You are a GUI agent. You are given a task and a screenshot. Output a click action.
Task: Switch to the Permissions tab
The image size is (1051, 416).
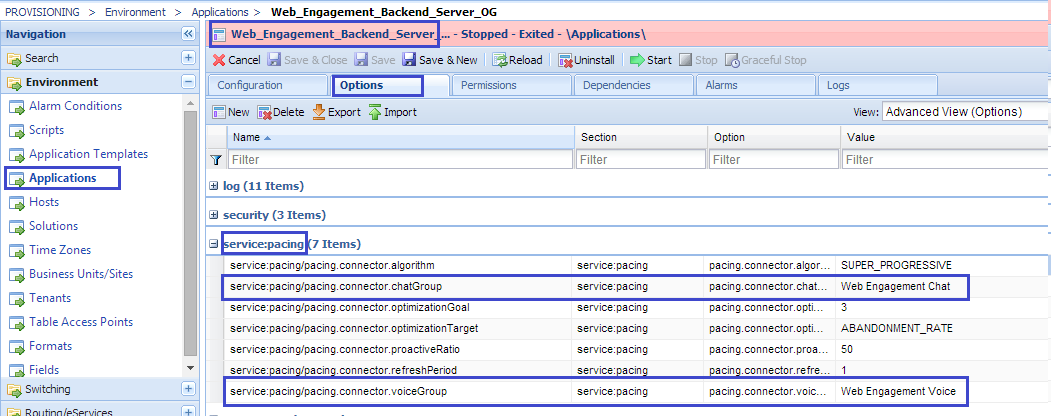click(x=489, y=86)
